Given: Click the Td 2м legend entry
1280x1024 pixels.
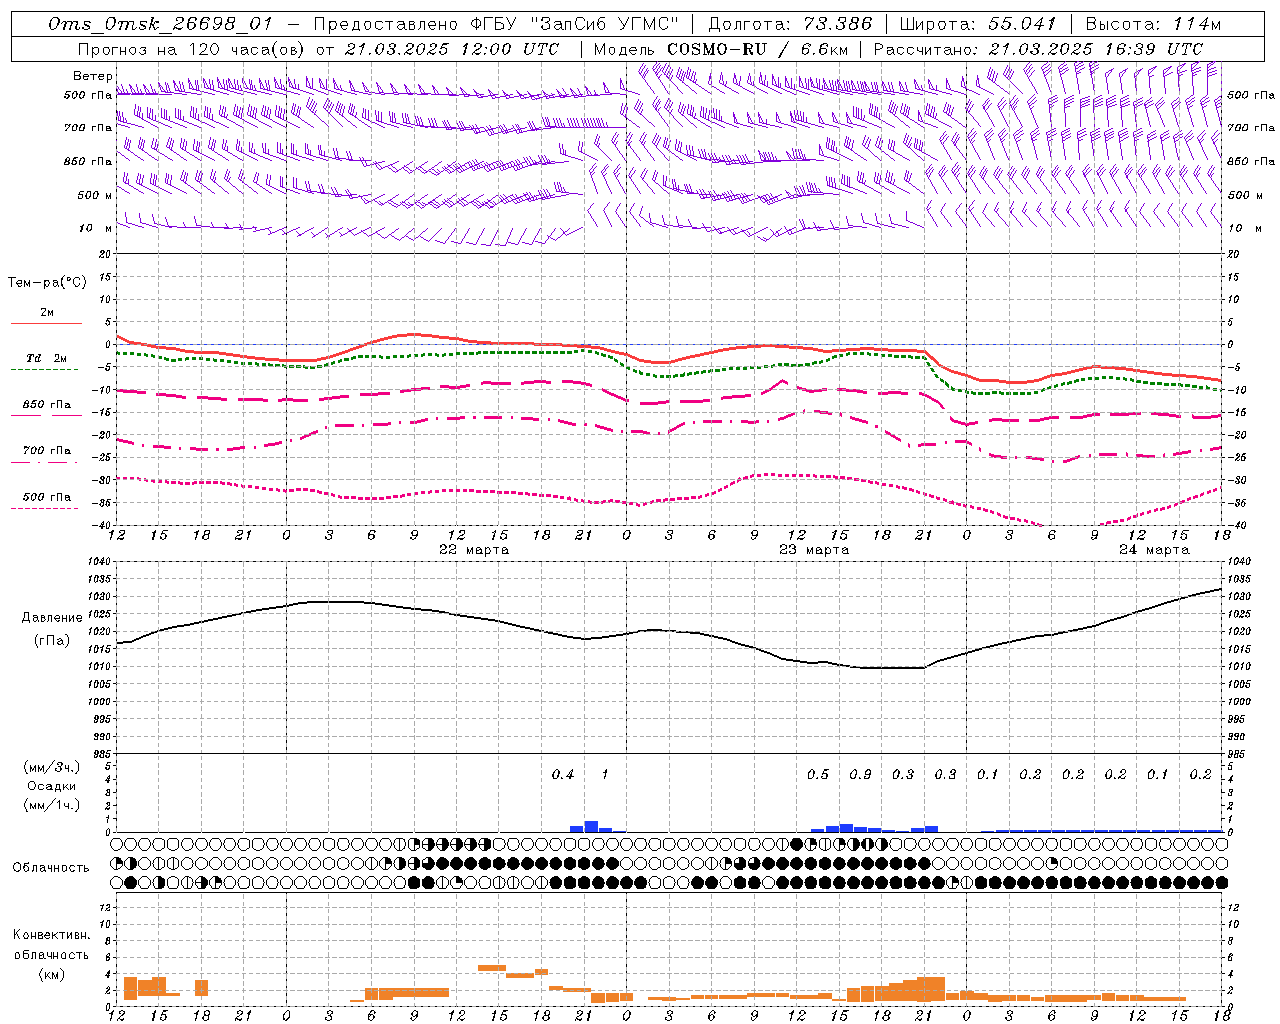Looking at the screenshot, I should coord(47,358).
